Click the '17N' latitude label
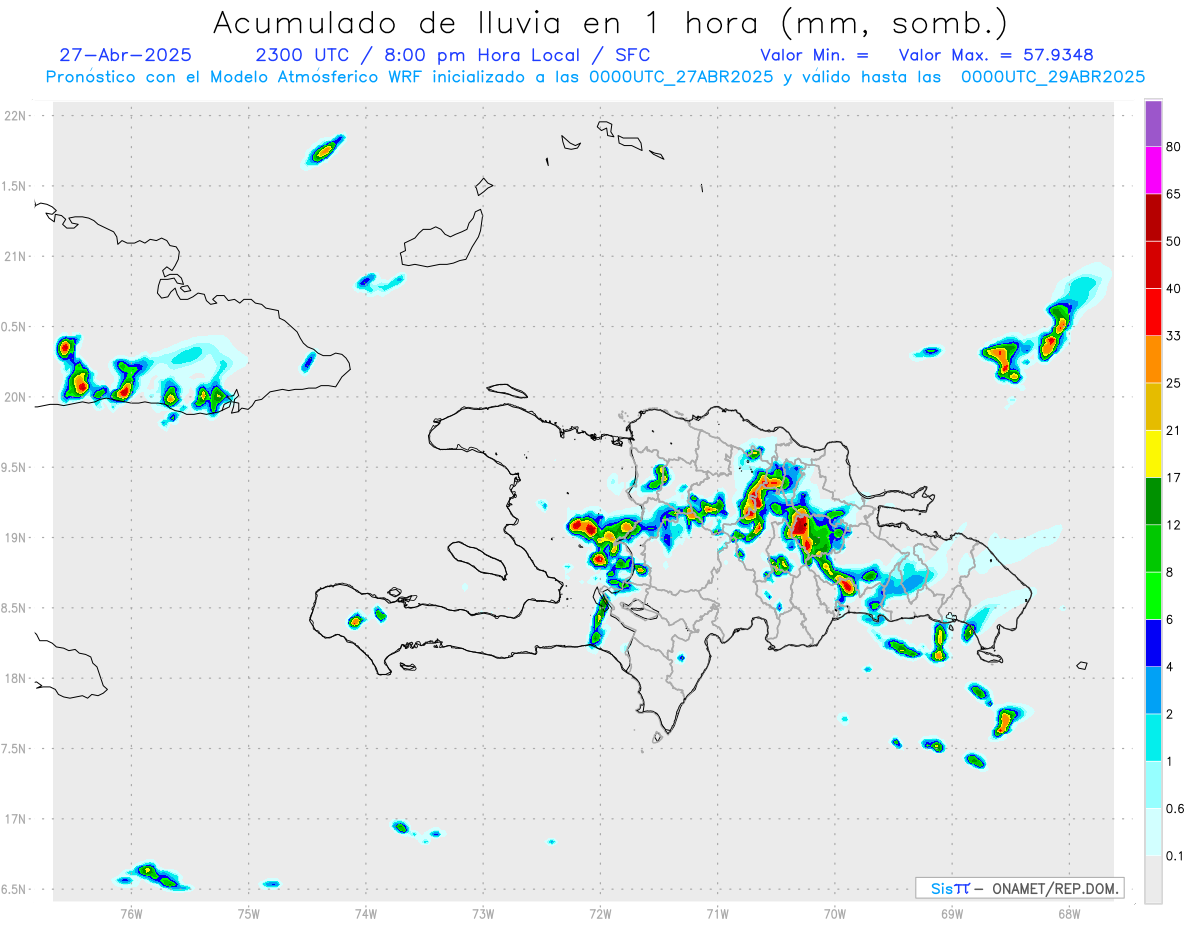Viewport: 1200px width, 927px height. click(x=16, y=819)
